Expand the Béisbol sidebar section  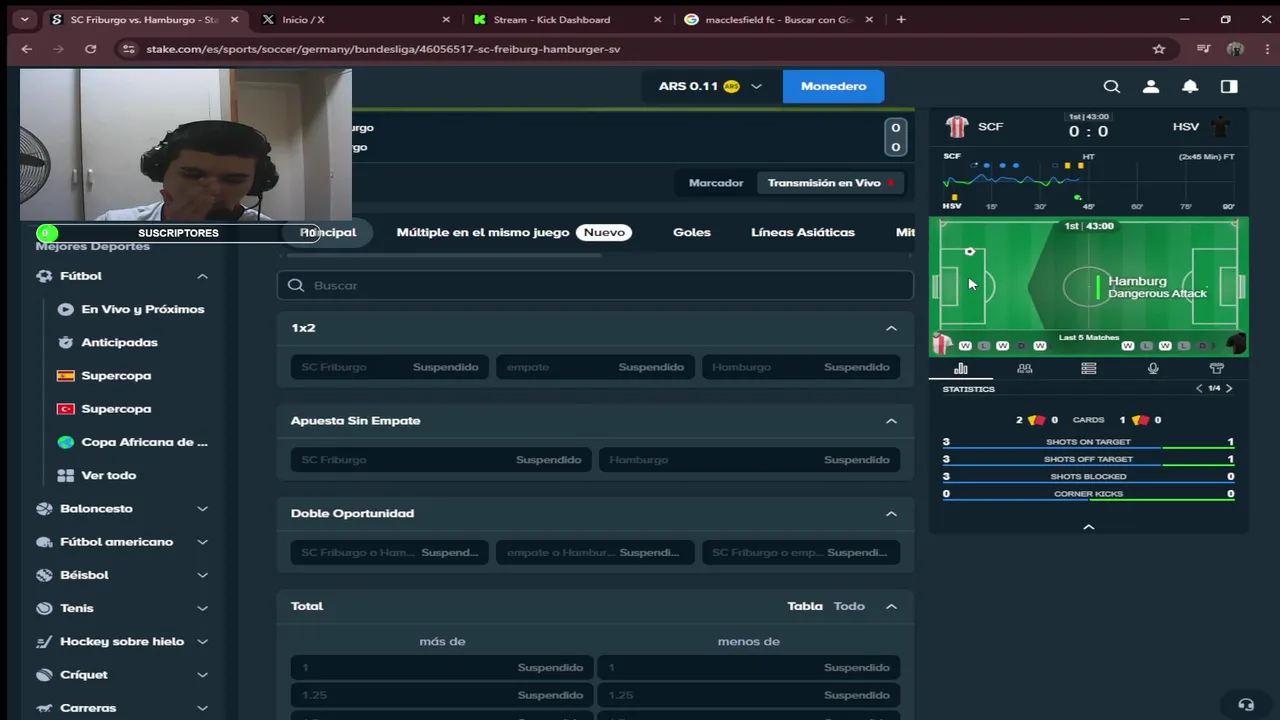click(202, 575)
